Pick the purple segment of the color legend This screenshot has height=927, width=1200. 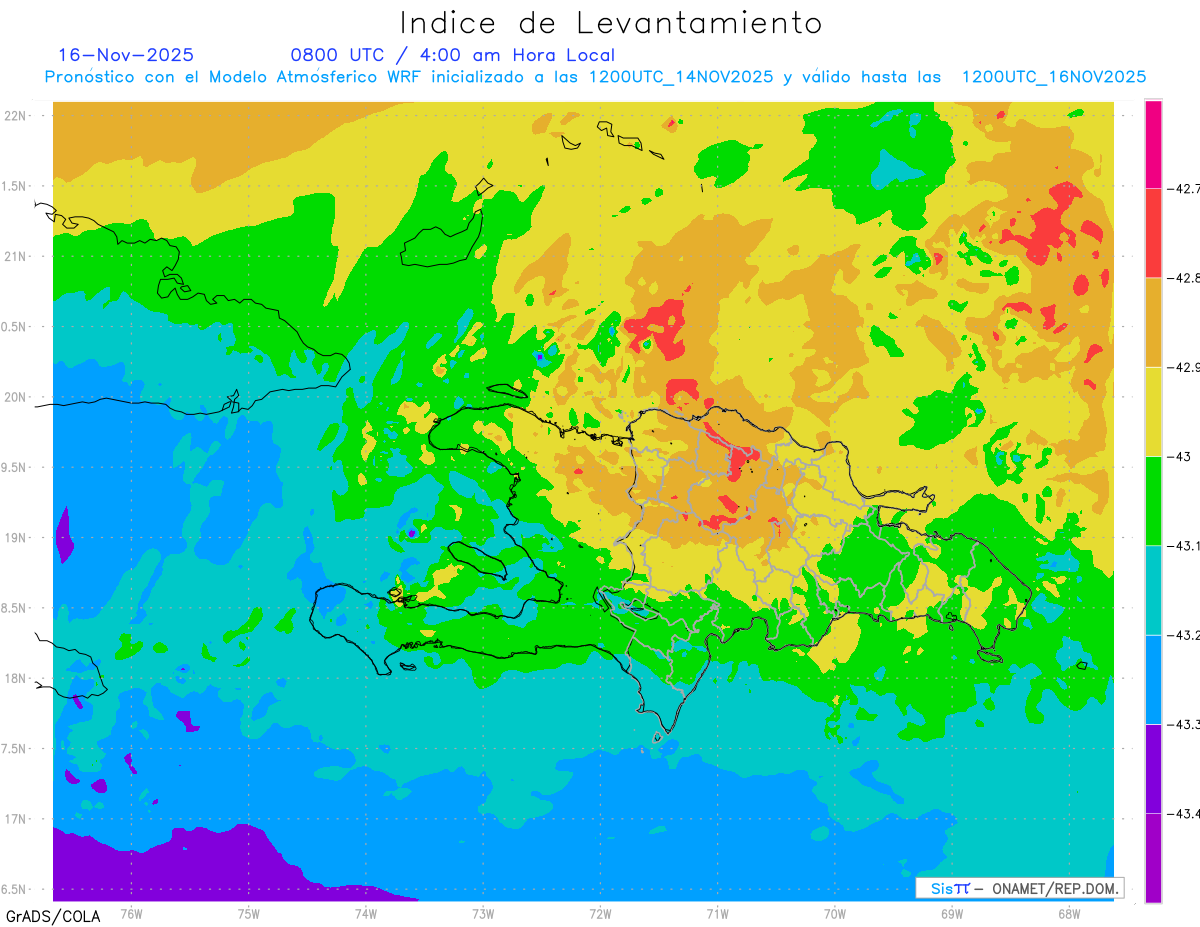1153,768
